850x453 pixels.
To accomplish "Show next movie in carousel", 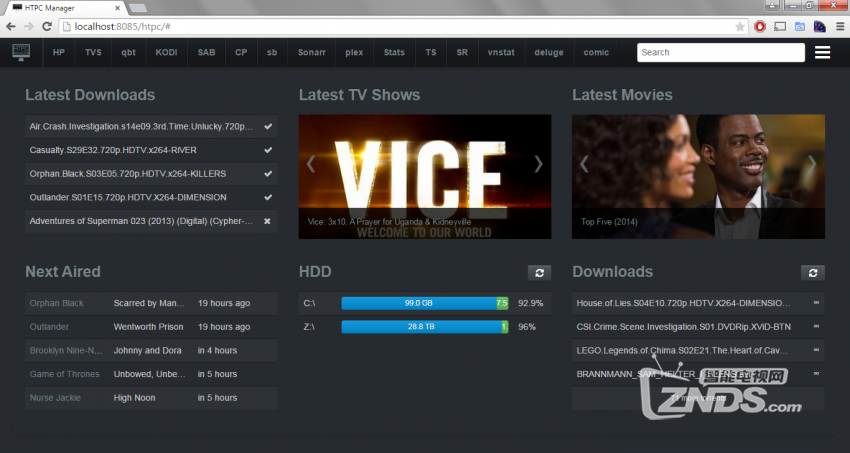I will pos(812,164).
